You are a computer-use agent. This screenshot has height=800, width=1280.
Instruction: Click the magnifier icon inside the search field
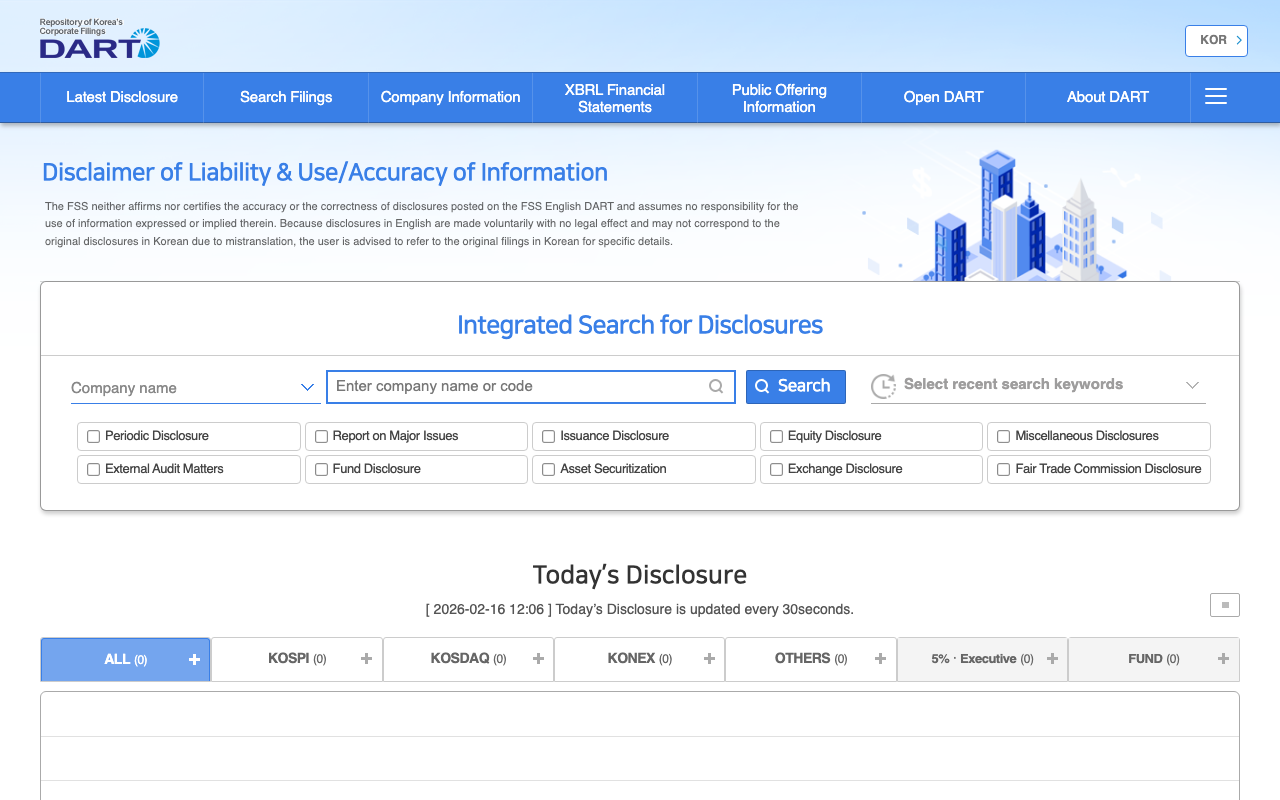[715, 386]
